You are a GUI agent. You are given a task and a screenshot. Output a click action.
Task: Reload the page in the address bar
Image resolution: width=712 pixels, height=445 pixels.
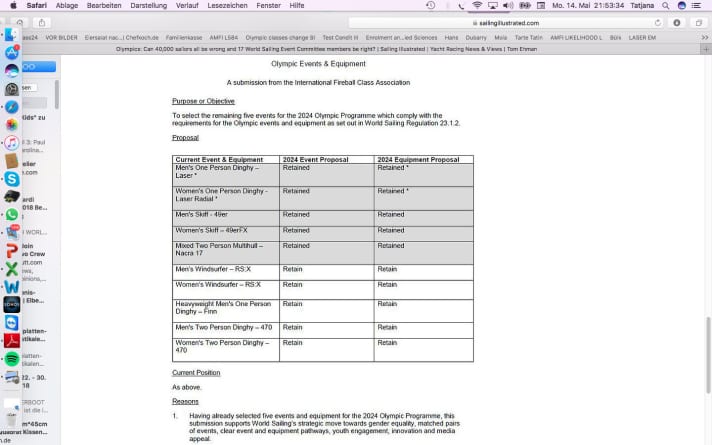click(x=657, y=22)
